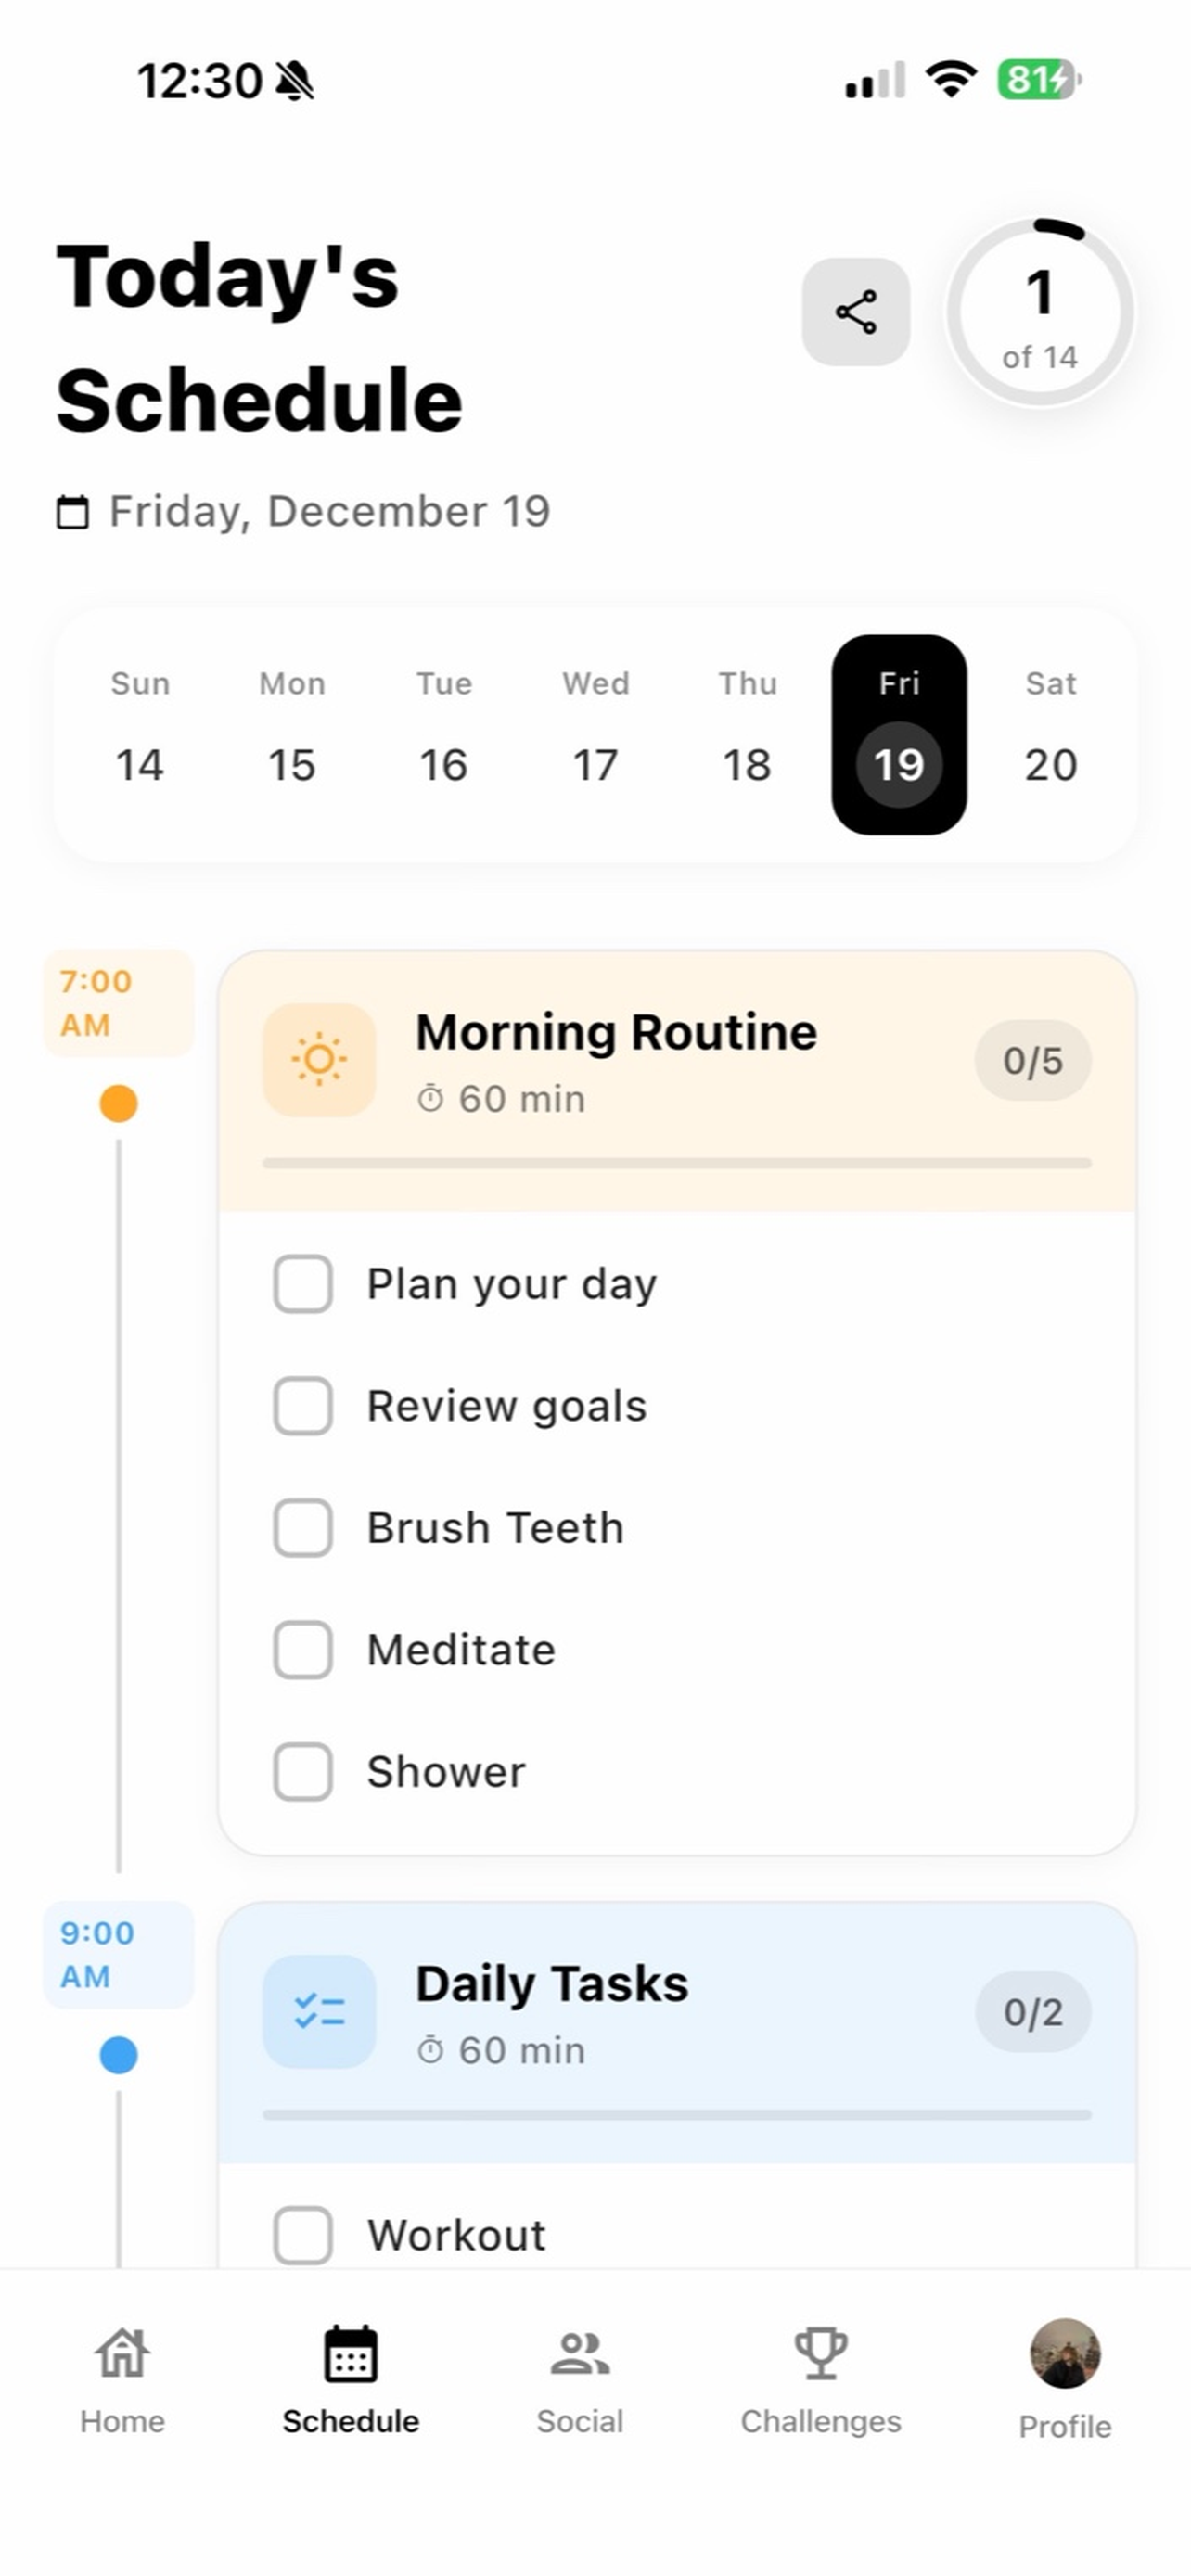Image resolution: width=1191 pixels, height=2576 pixels.
Task: Switch to Saturday 20 in week strip
Action: (1050, 735)
